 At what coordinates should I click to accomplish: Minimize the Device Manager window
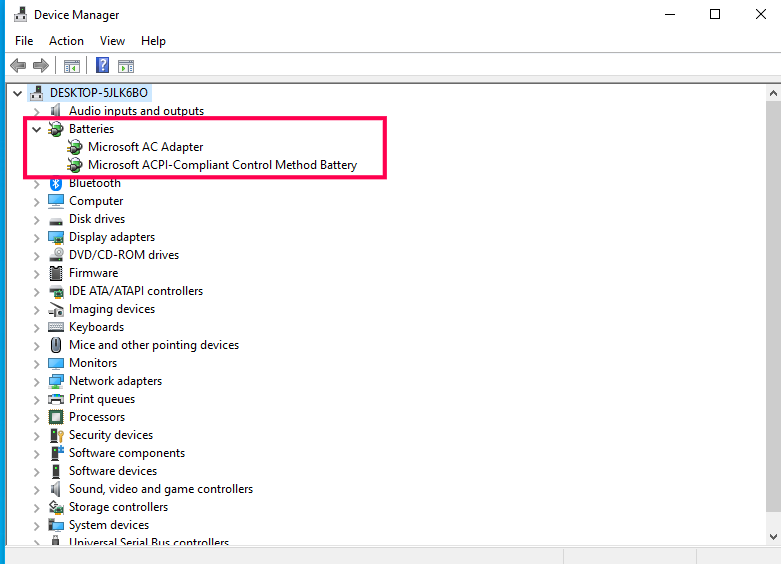point(670,14)
